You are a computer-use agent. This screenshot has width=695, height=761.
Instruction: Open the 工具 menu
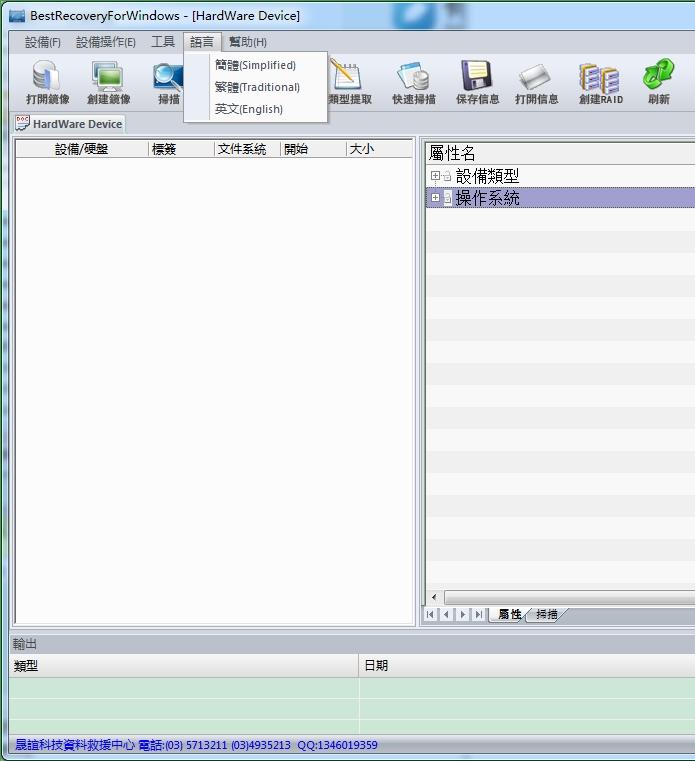[163, 42]
